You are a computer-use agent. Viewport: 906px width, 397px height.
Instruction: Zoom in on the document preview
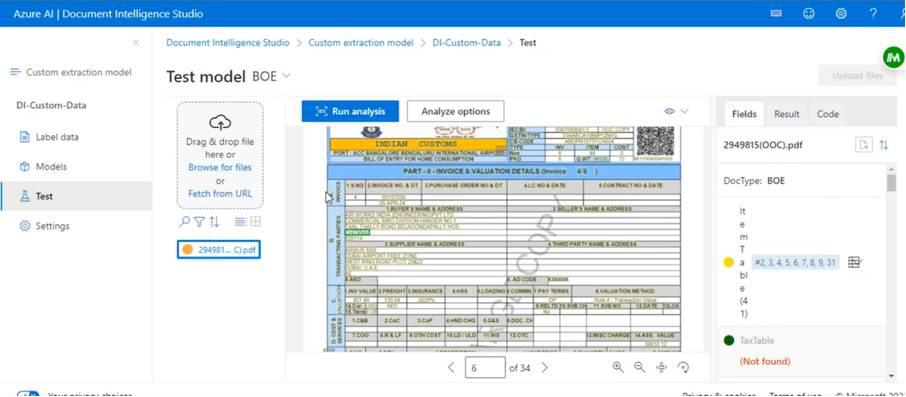pyautogui.click(x=618, y=367)
